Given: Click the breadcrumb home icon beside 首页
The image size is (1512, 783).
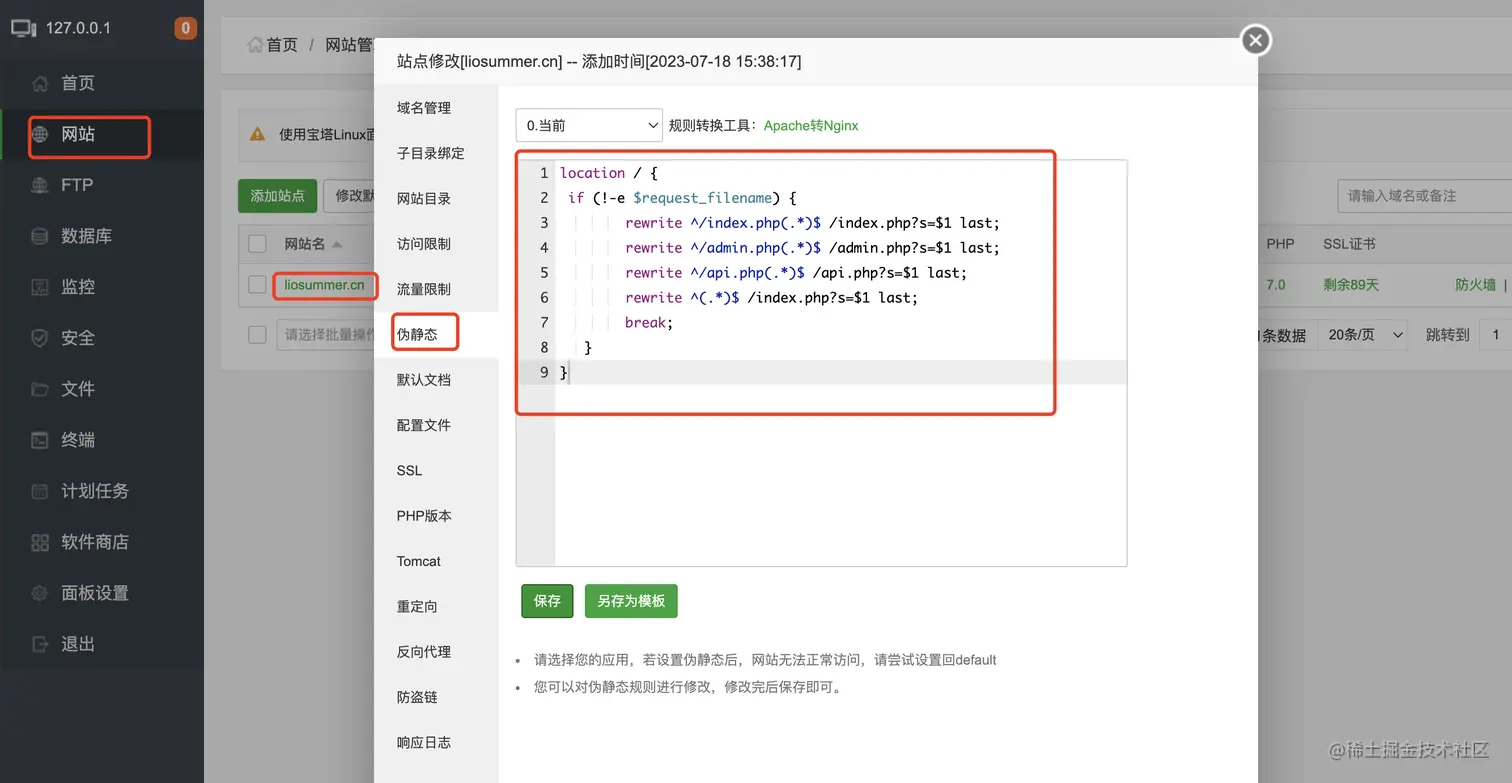Looking at the screenshot, I should coord(255,45).
